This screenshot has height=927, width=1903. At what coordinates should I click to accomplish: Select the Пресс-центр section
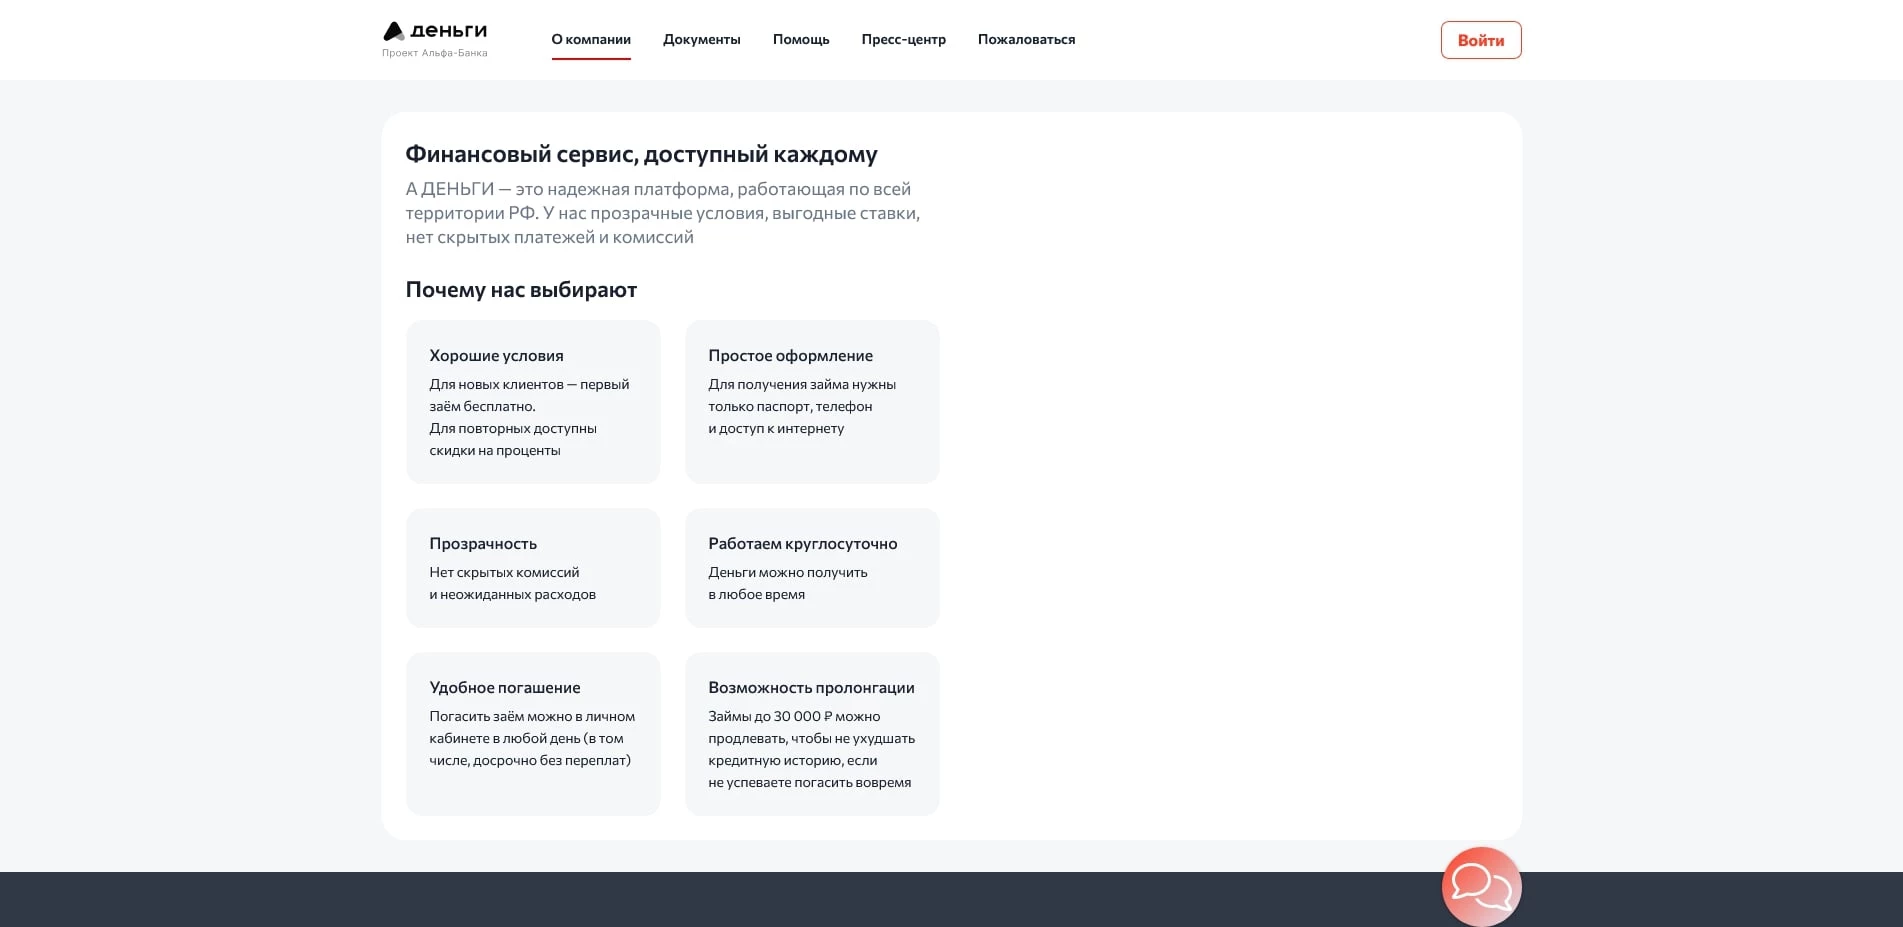point(902,39)
